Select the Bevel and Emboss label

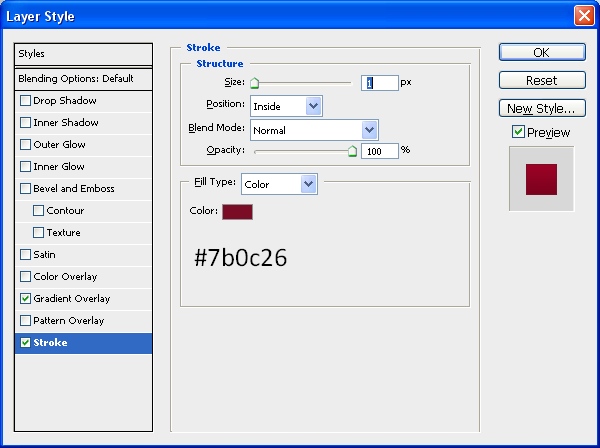tap(74, 189)
